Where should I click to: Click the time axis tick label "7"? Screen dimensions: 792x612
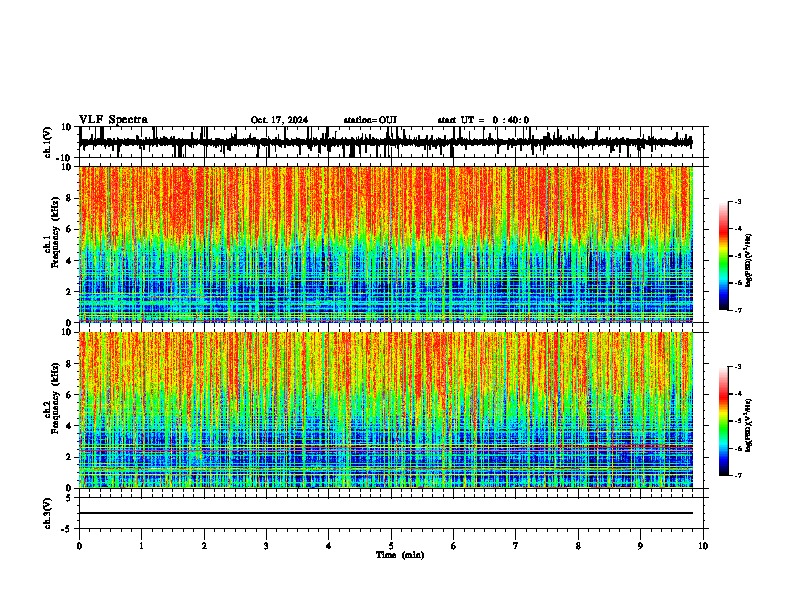tap(516, 546)
